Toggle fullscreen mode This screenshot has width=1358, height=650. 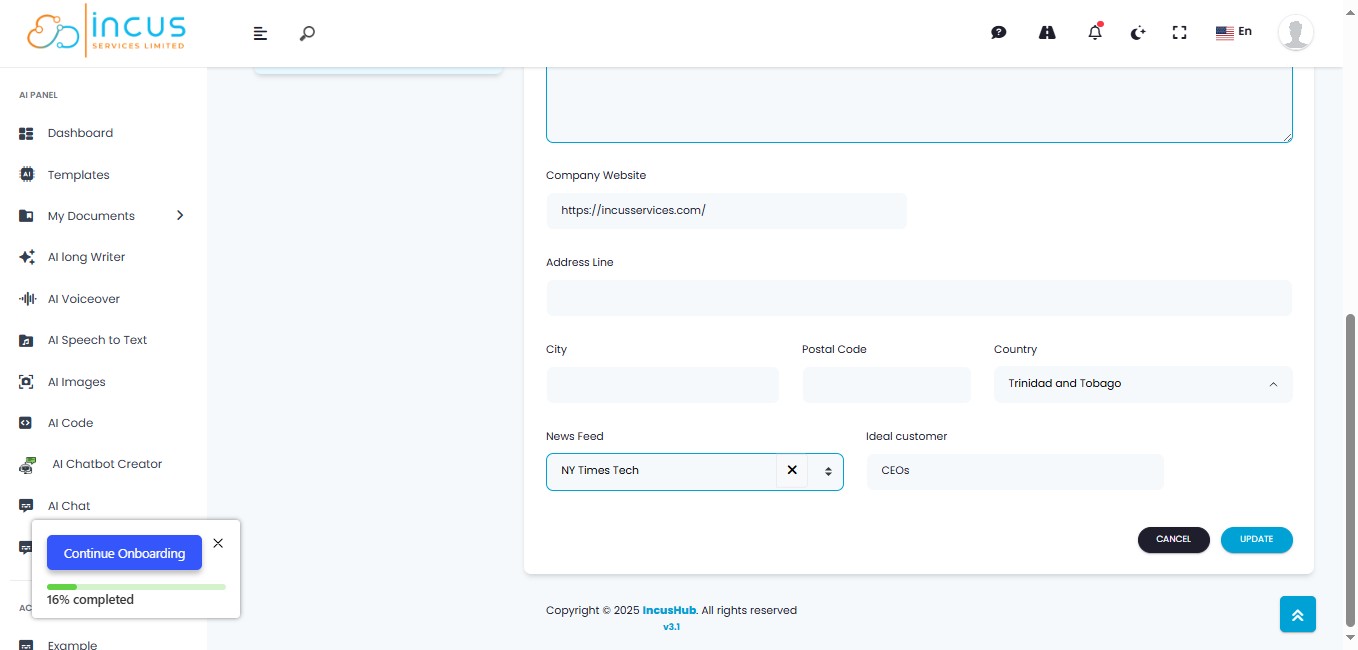[x=1179, y=32]
